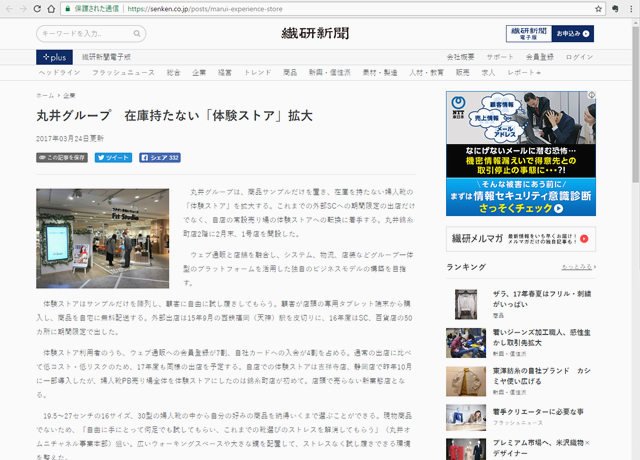Screen dimensions: 640x460
Task: Click この記事を保存 to save the article
Action: pyautogui.click(x=62, y=158)
